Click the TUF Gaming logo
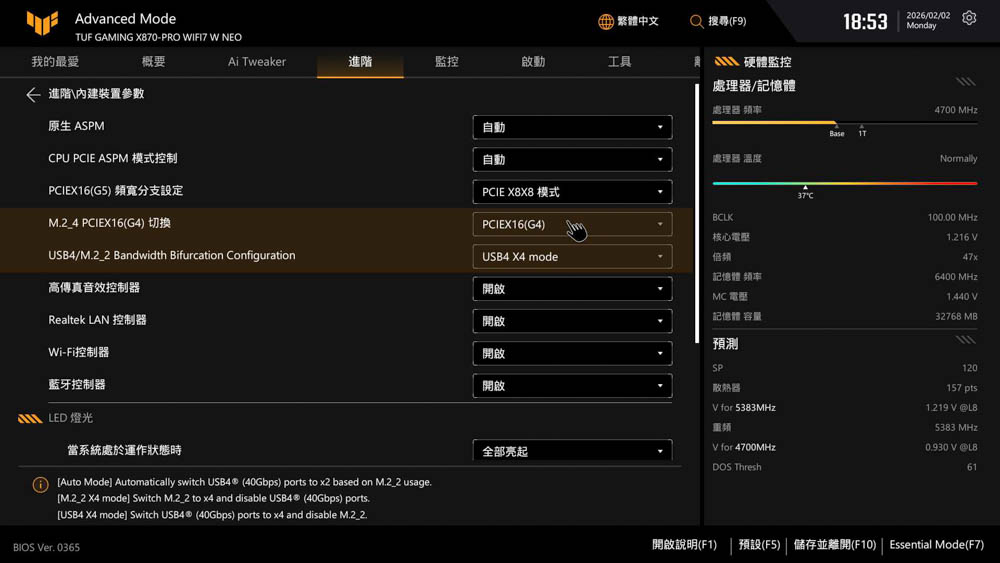 pyautogui.click(x=43, y=24)
